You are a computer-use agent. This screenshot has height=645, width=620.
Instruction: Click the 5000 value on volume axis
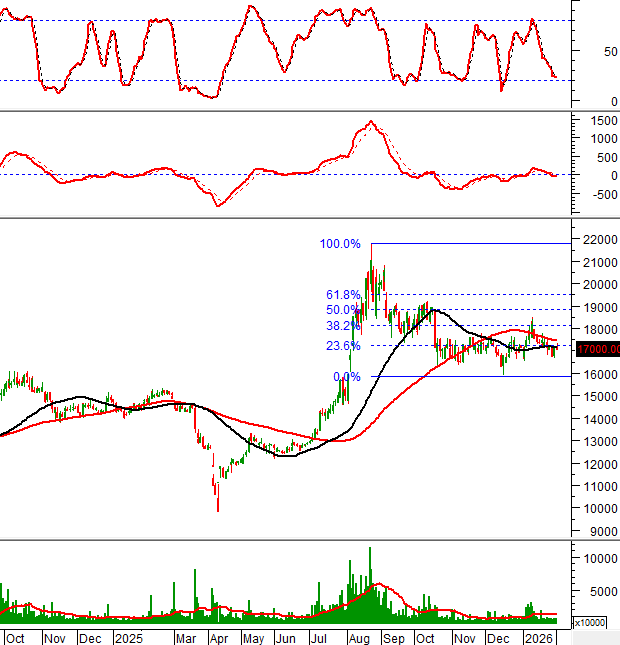point(593,591)
